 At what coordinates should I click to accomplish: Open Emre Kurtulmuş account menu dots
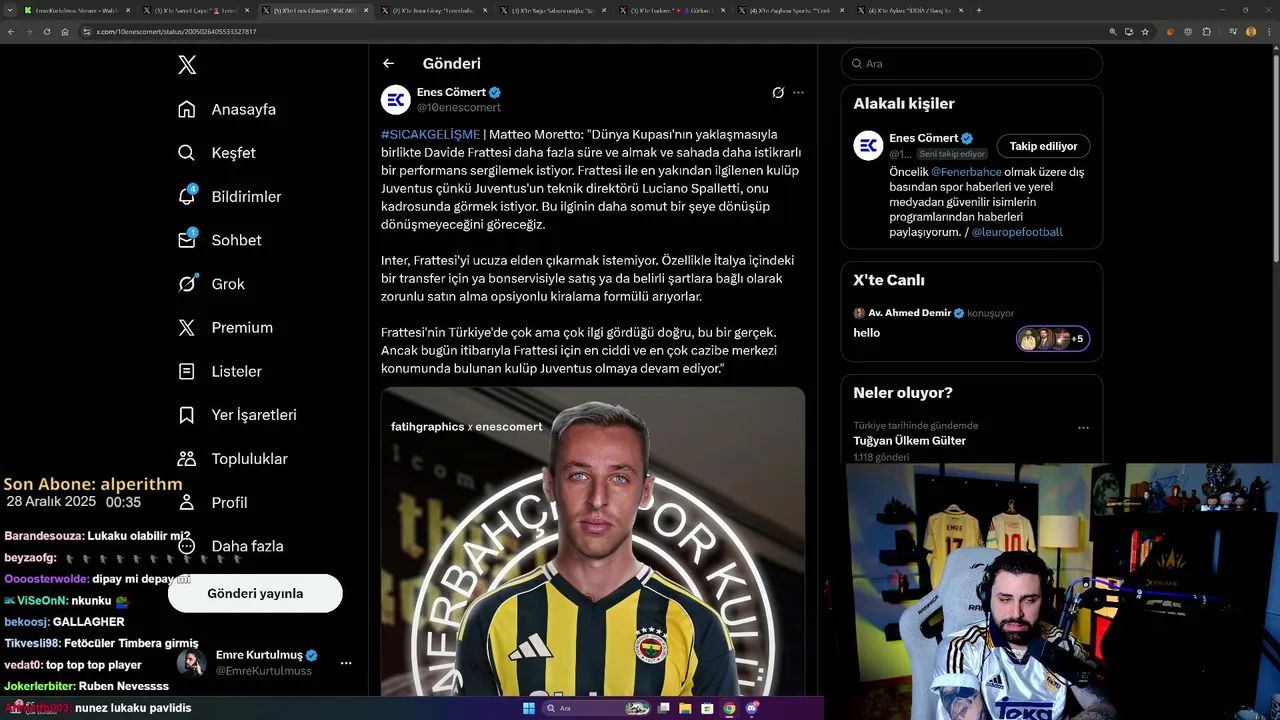point(346,663)
